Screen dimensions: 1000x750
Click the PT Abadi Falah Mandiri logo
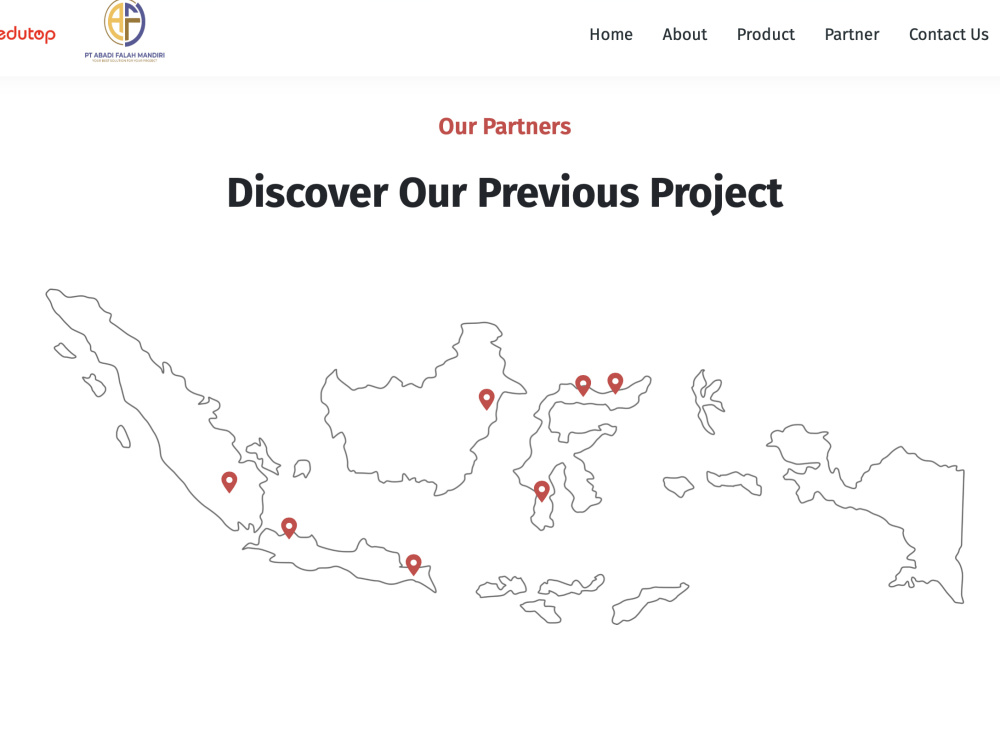click(x=125, y=31)
